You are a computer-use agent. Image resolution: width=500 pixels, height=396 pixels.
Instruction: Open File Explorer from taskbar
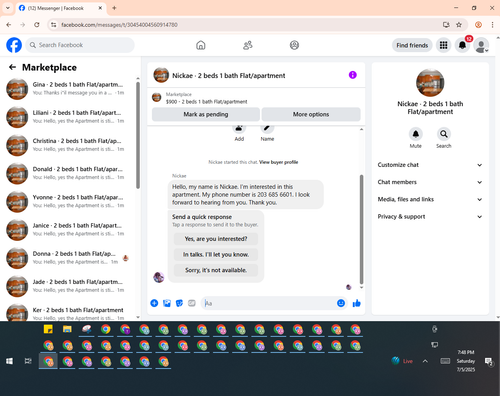coord(67,329)
